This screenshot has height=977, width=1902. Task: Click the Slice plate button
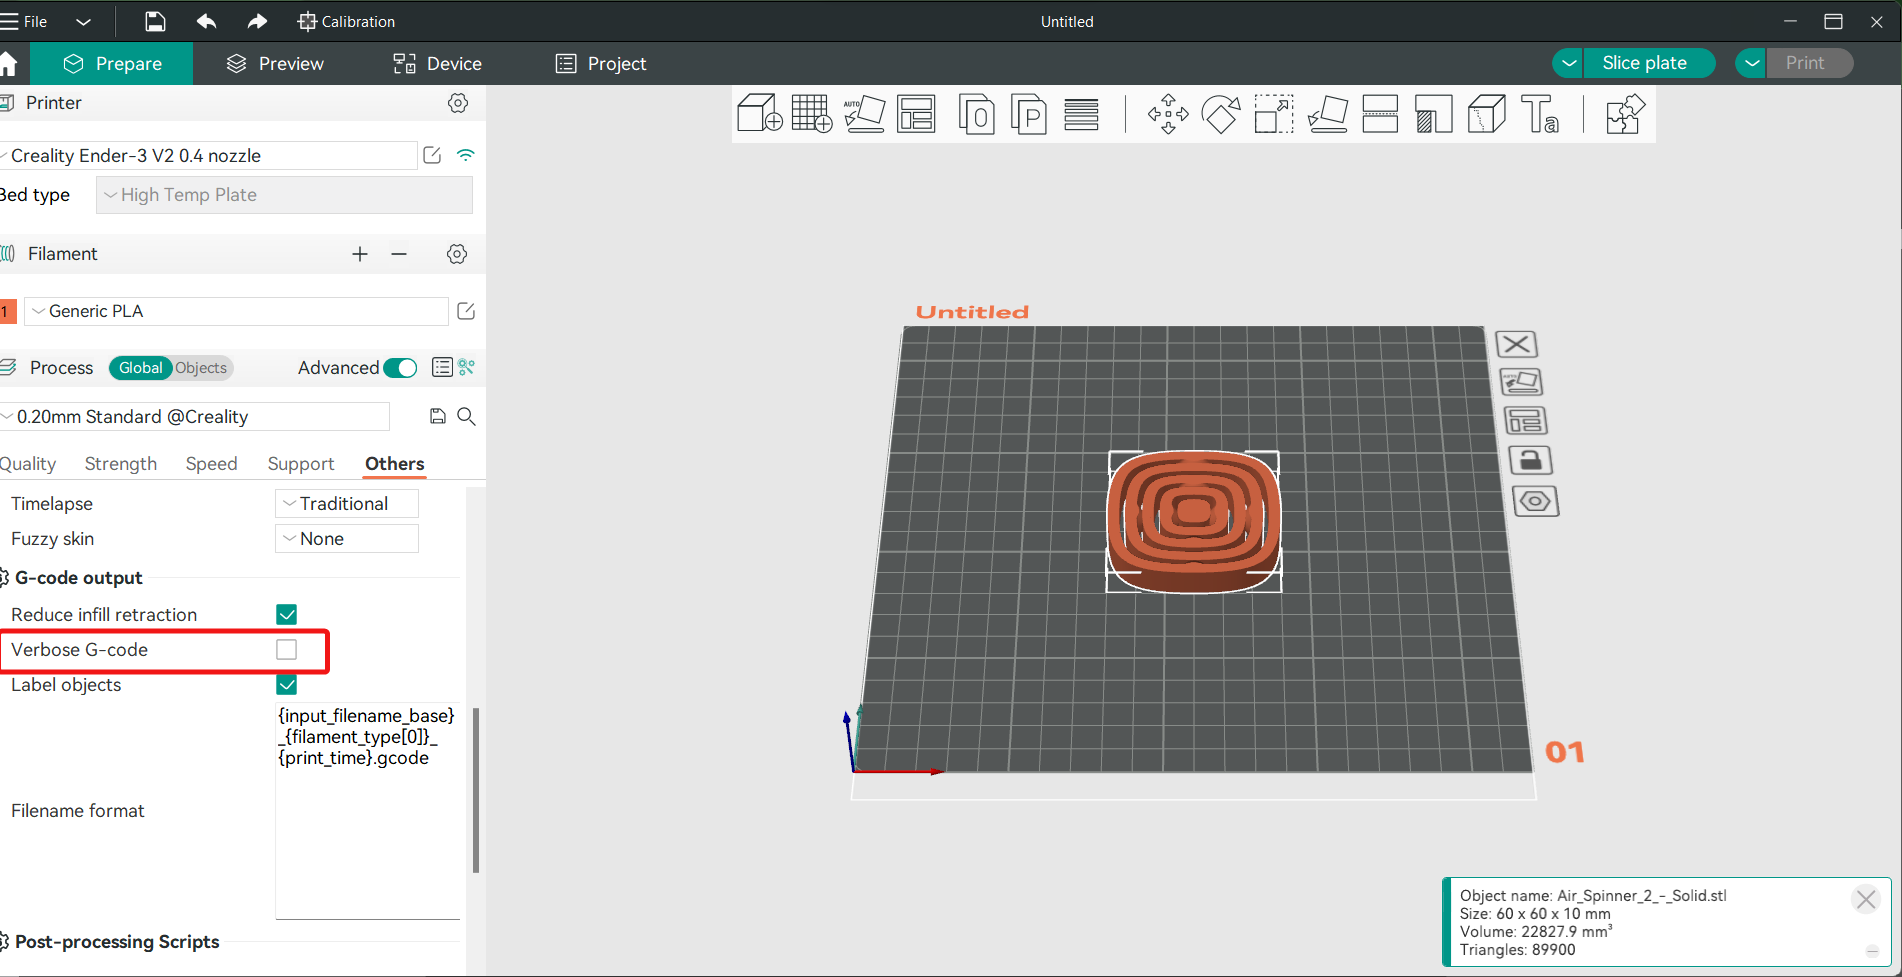1644,63
